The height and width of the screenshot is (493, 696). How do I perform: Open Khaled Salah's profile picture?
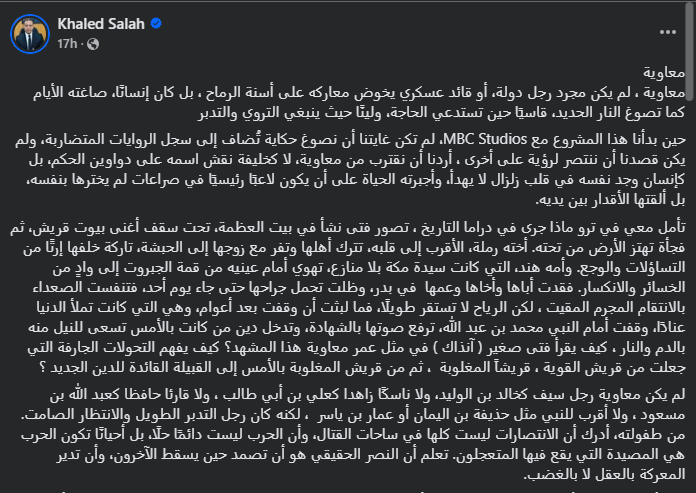coord(30,34)
